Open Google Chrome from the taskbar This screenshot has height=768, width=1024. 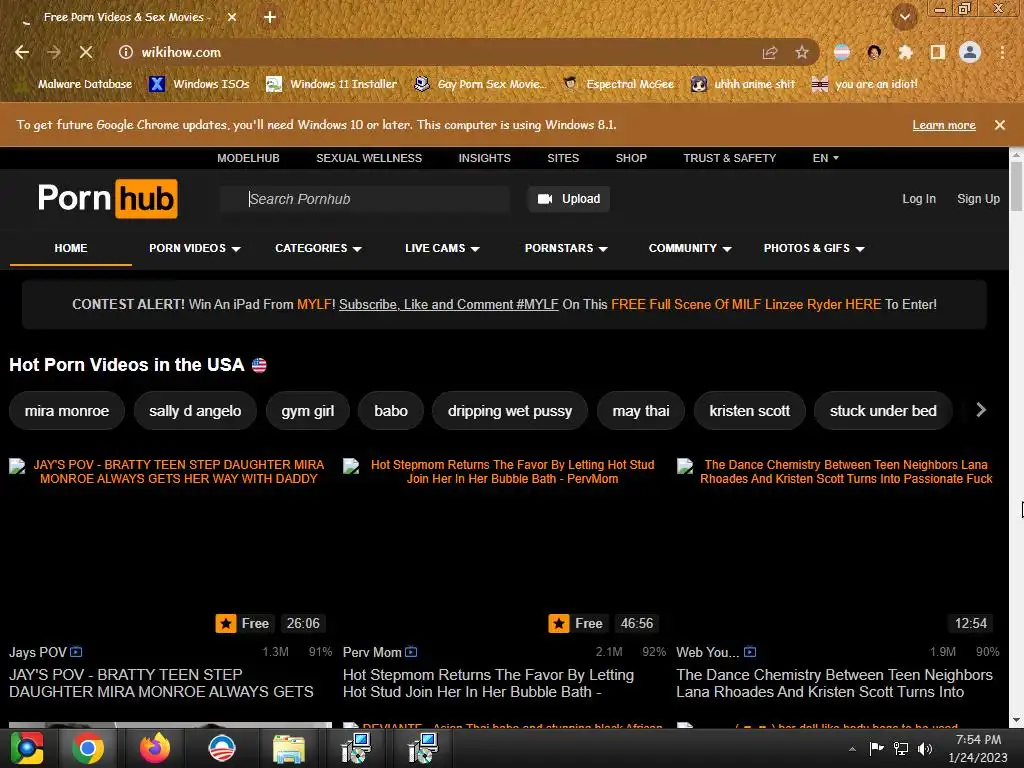point(88,748)
